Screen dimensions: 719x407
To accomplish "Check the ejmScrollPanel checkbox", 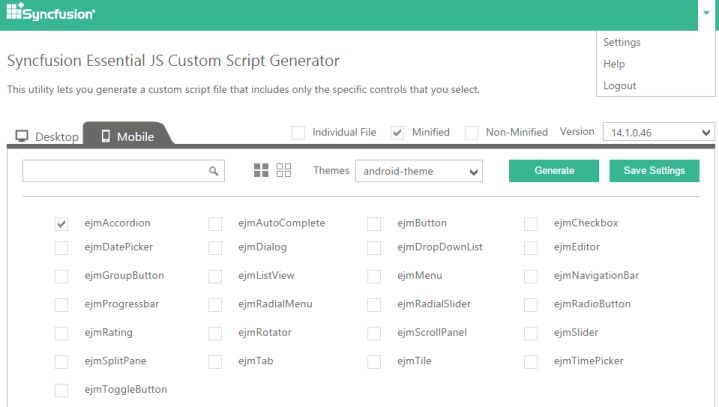I will pyautogui.click(x=374, y=333).
